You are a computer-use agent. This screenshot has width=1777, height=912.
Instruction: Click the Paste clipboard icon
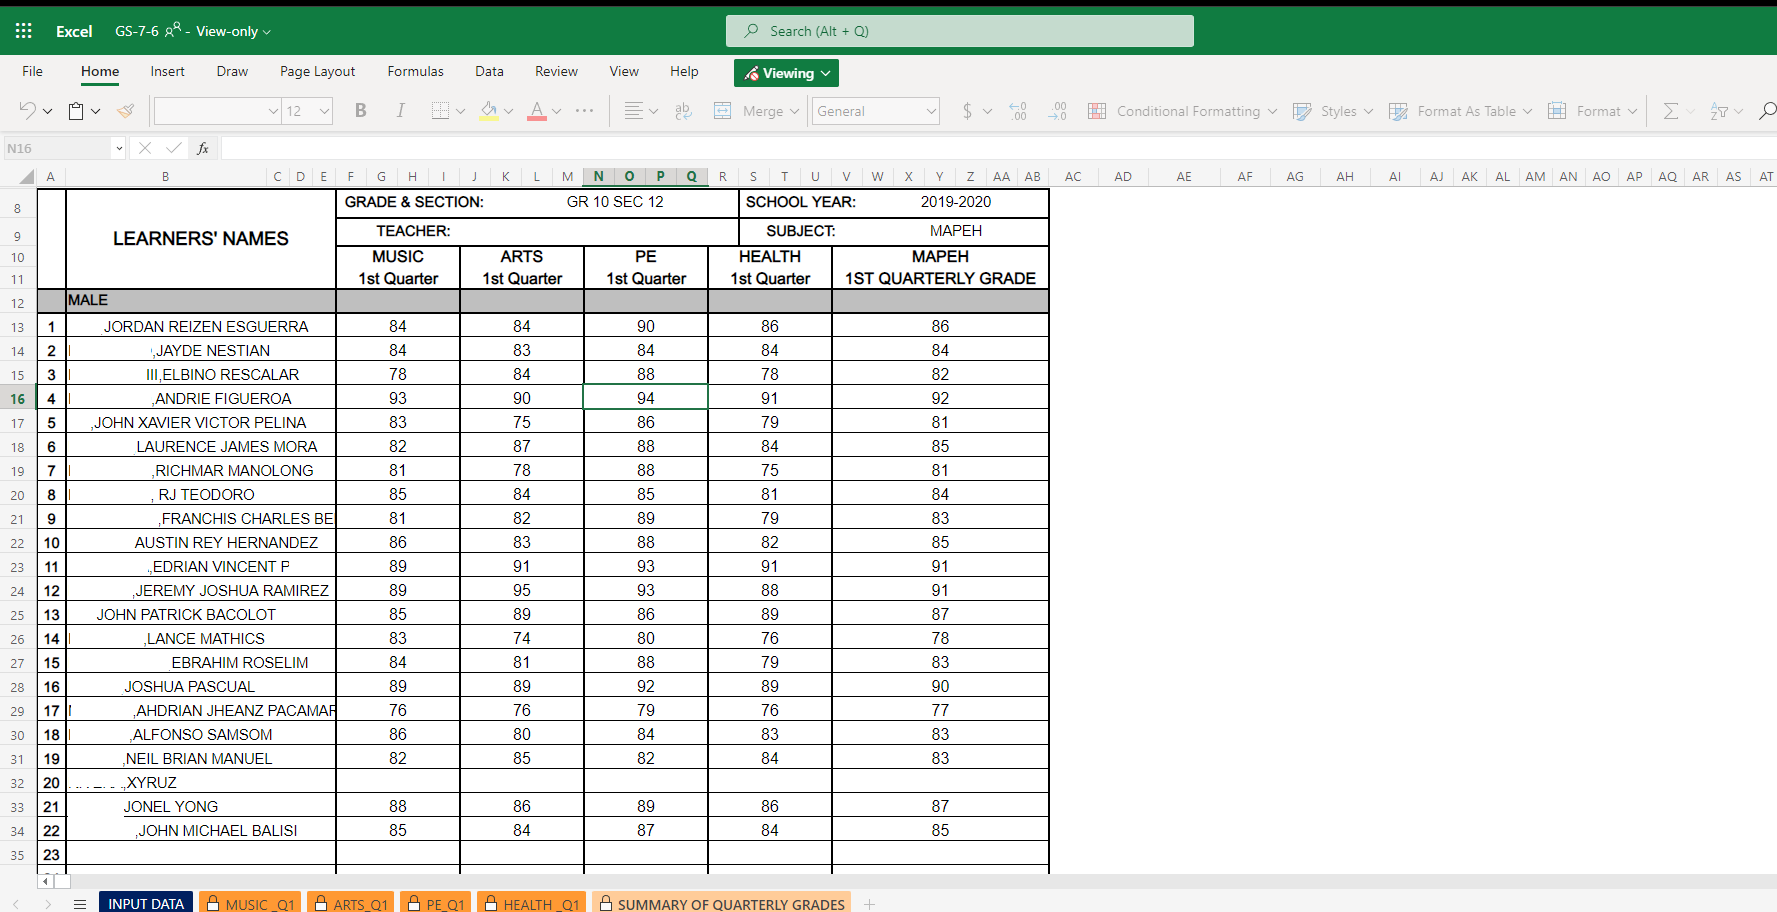76,111
